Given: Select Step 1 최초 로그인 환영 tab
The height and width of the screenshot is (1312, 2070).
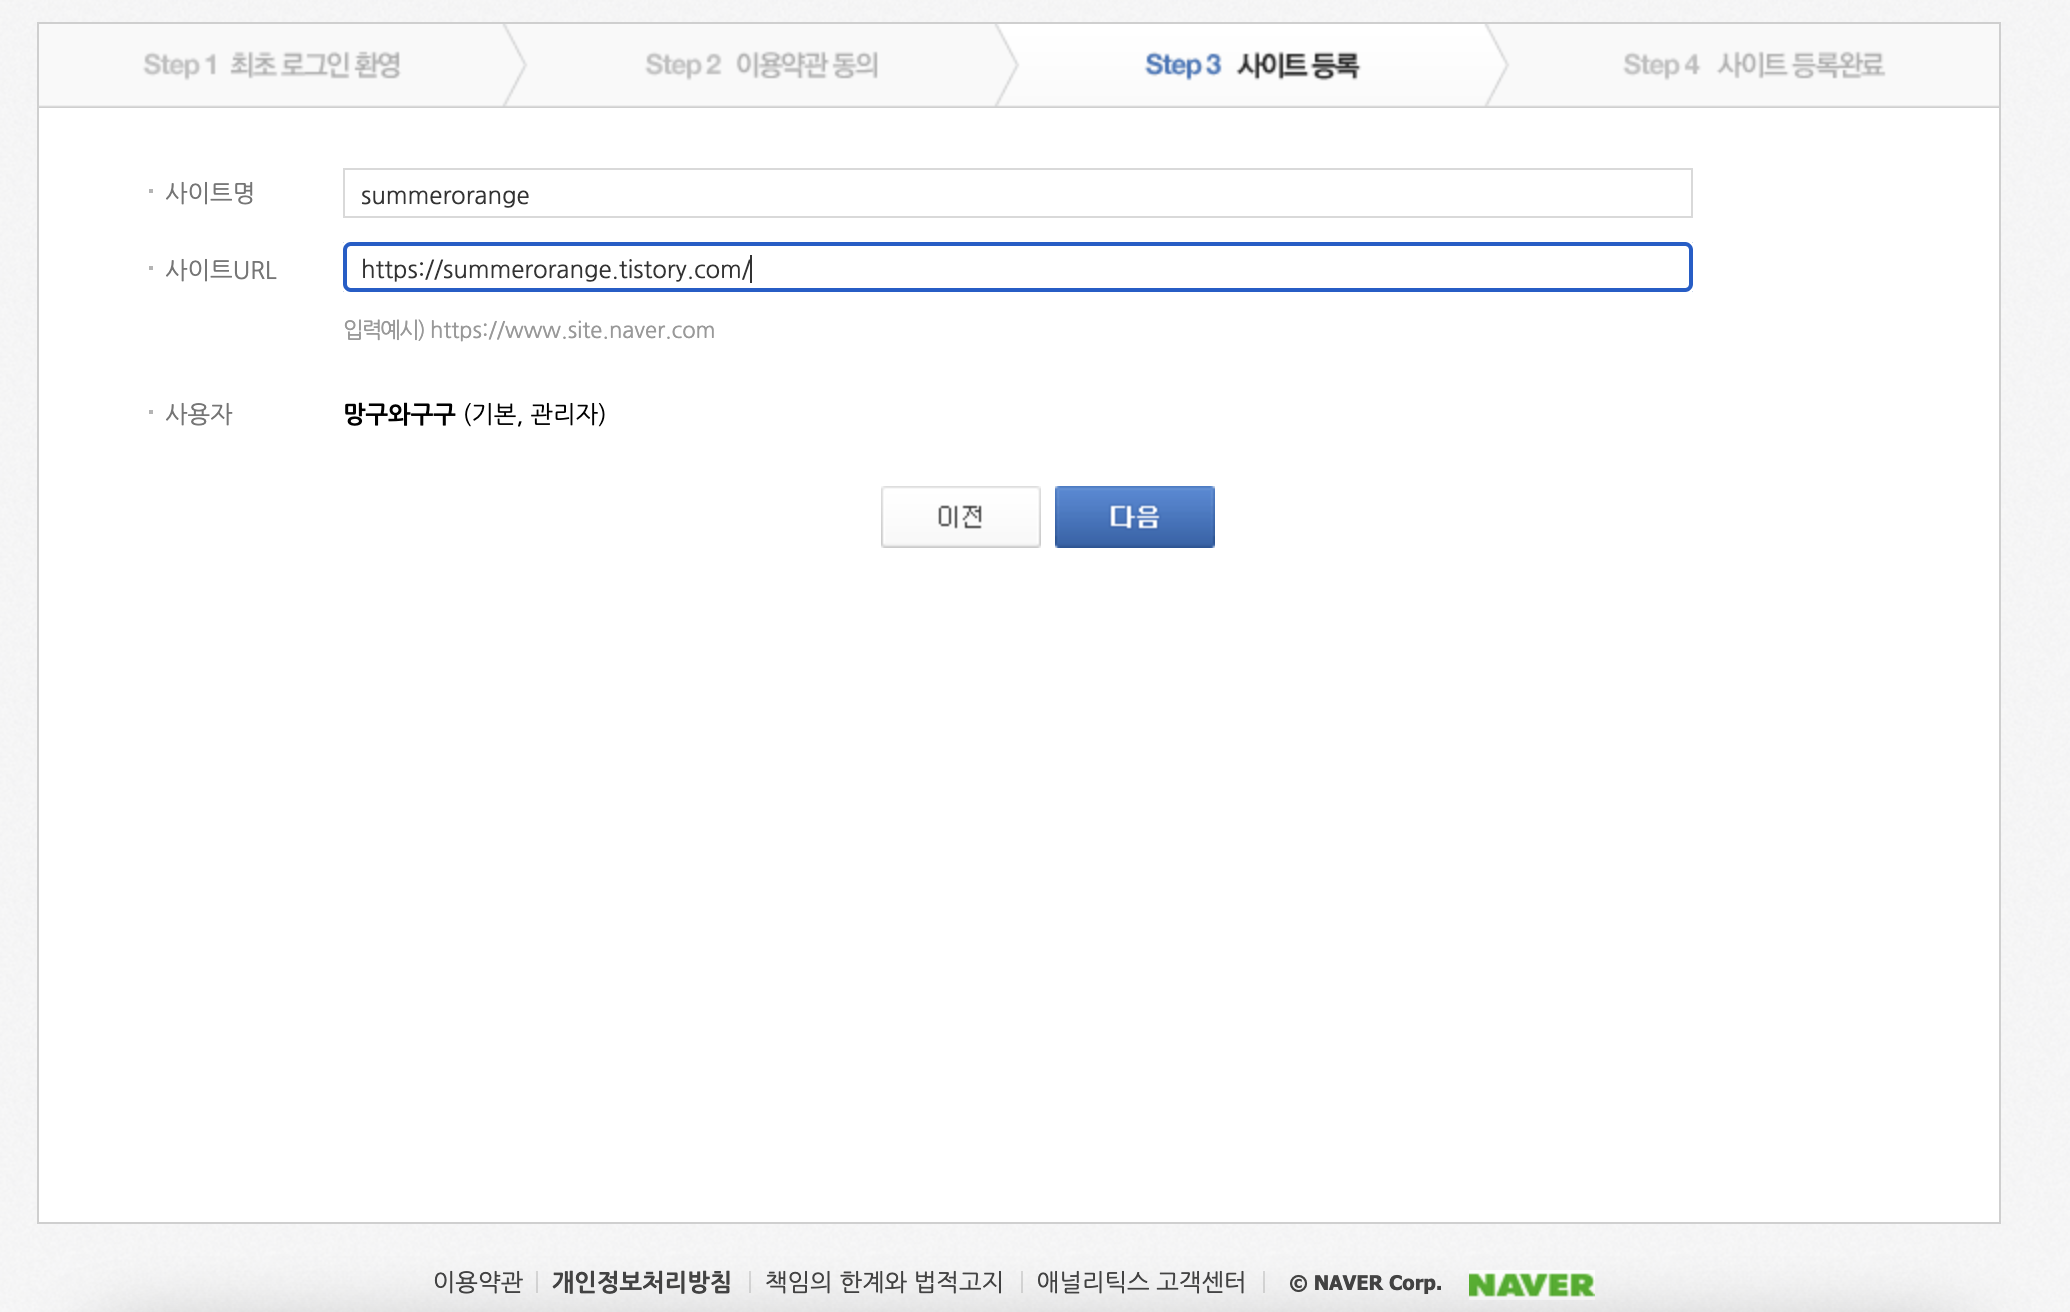Looking at the screenshot, I should coord(272,65).
